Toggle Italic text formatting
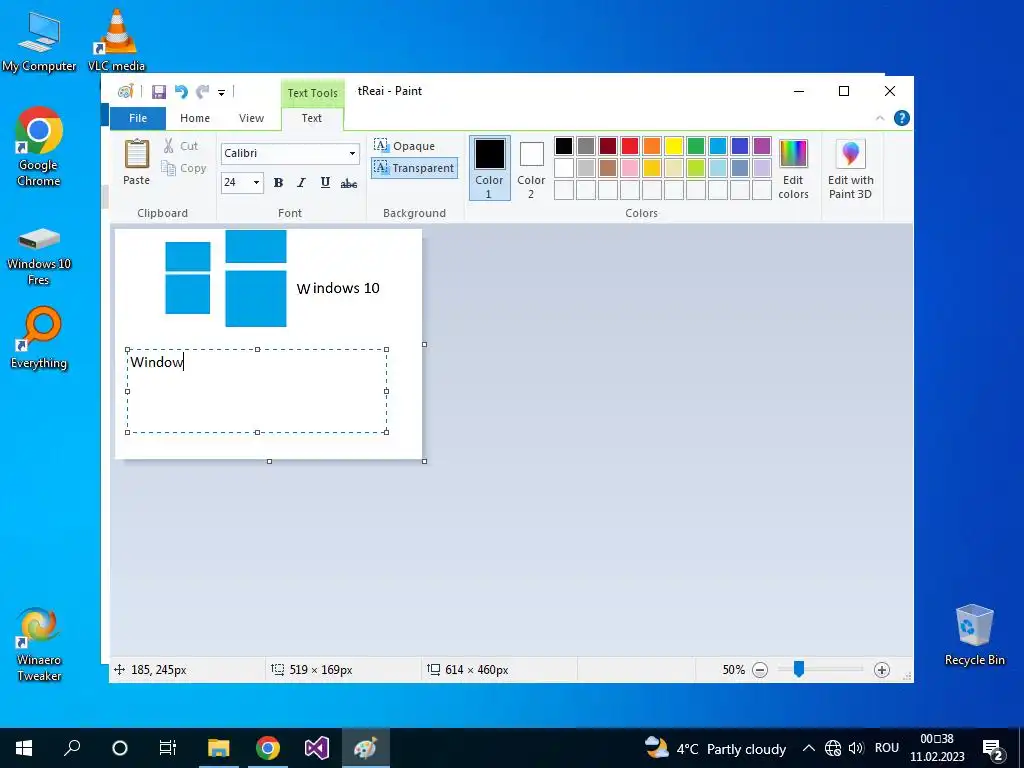Viewport: 1024px width, 768px height. tap(301, 183)
